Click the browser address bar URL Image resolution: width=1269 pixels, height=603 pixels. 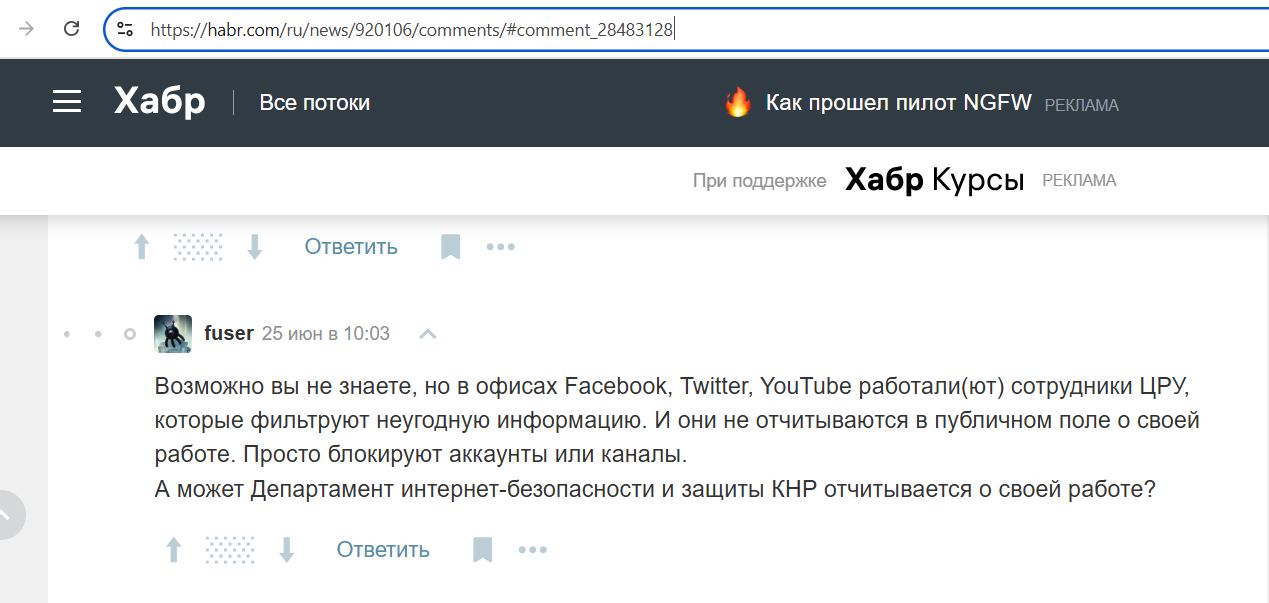pos(412,30)
